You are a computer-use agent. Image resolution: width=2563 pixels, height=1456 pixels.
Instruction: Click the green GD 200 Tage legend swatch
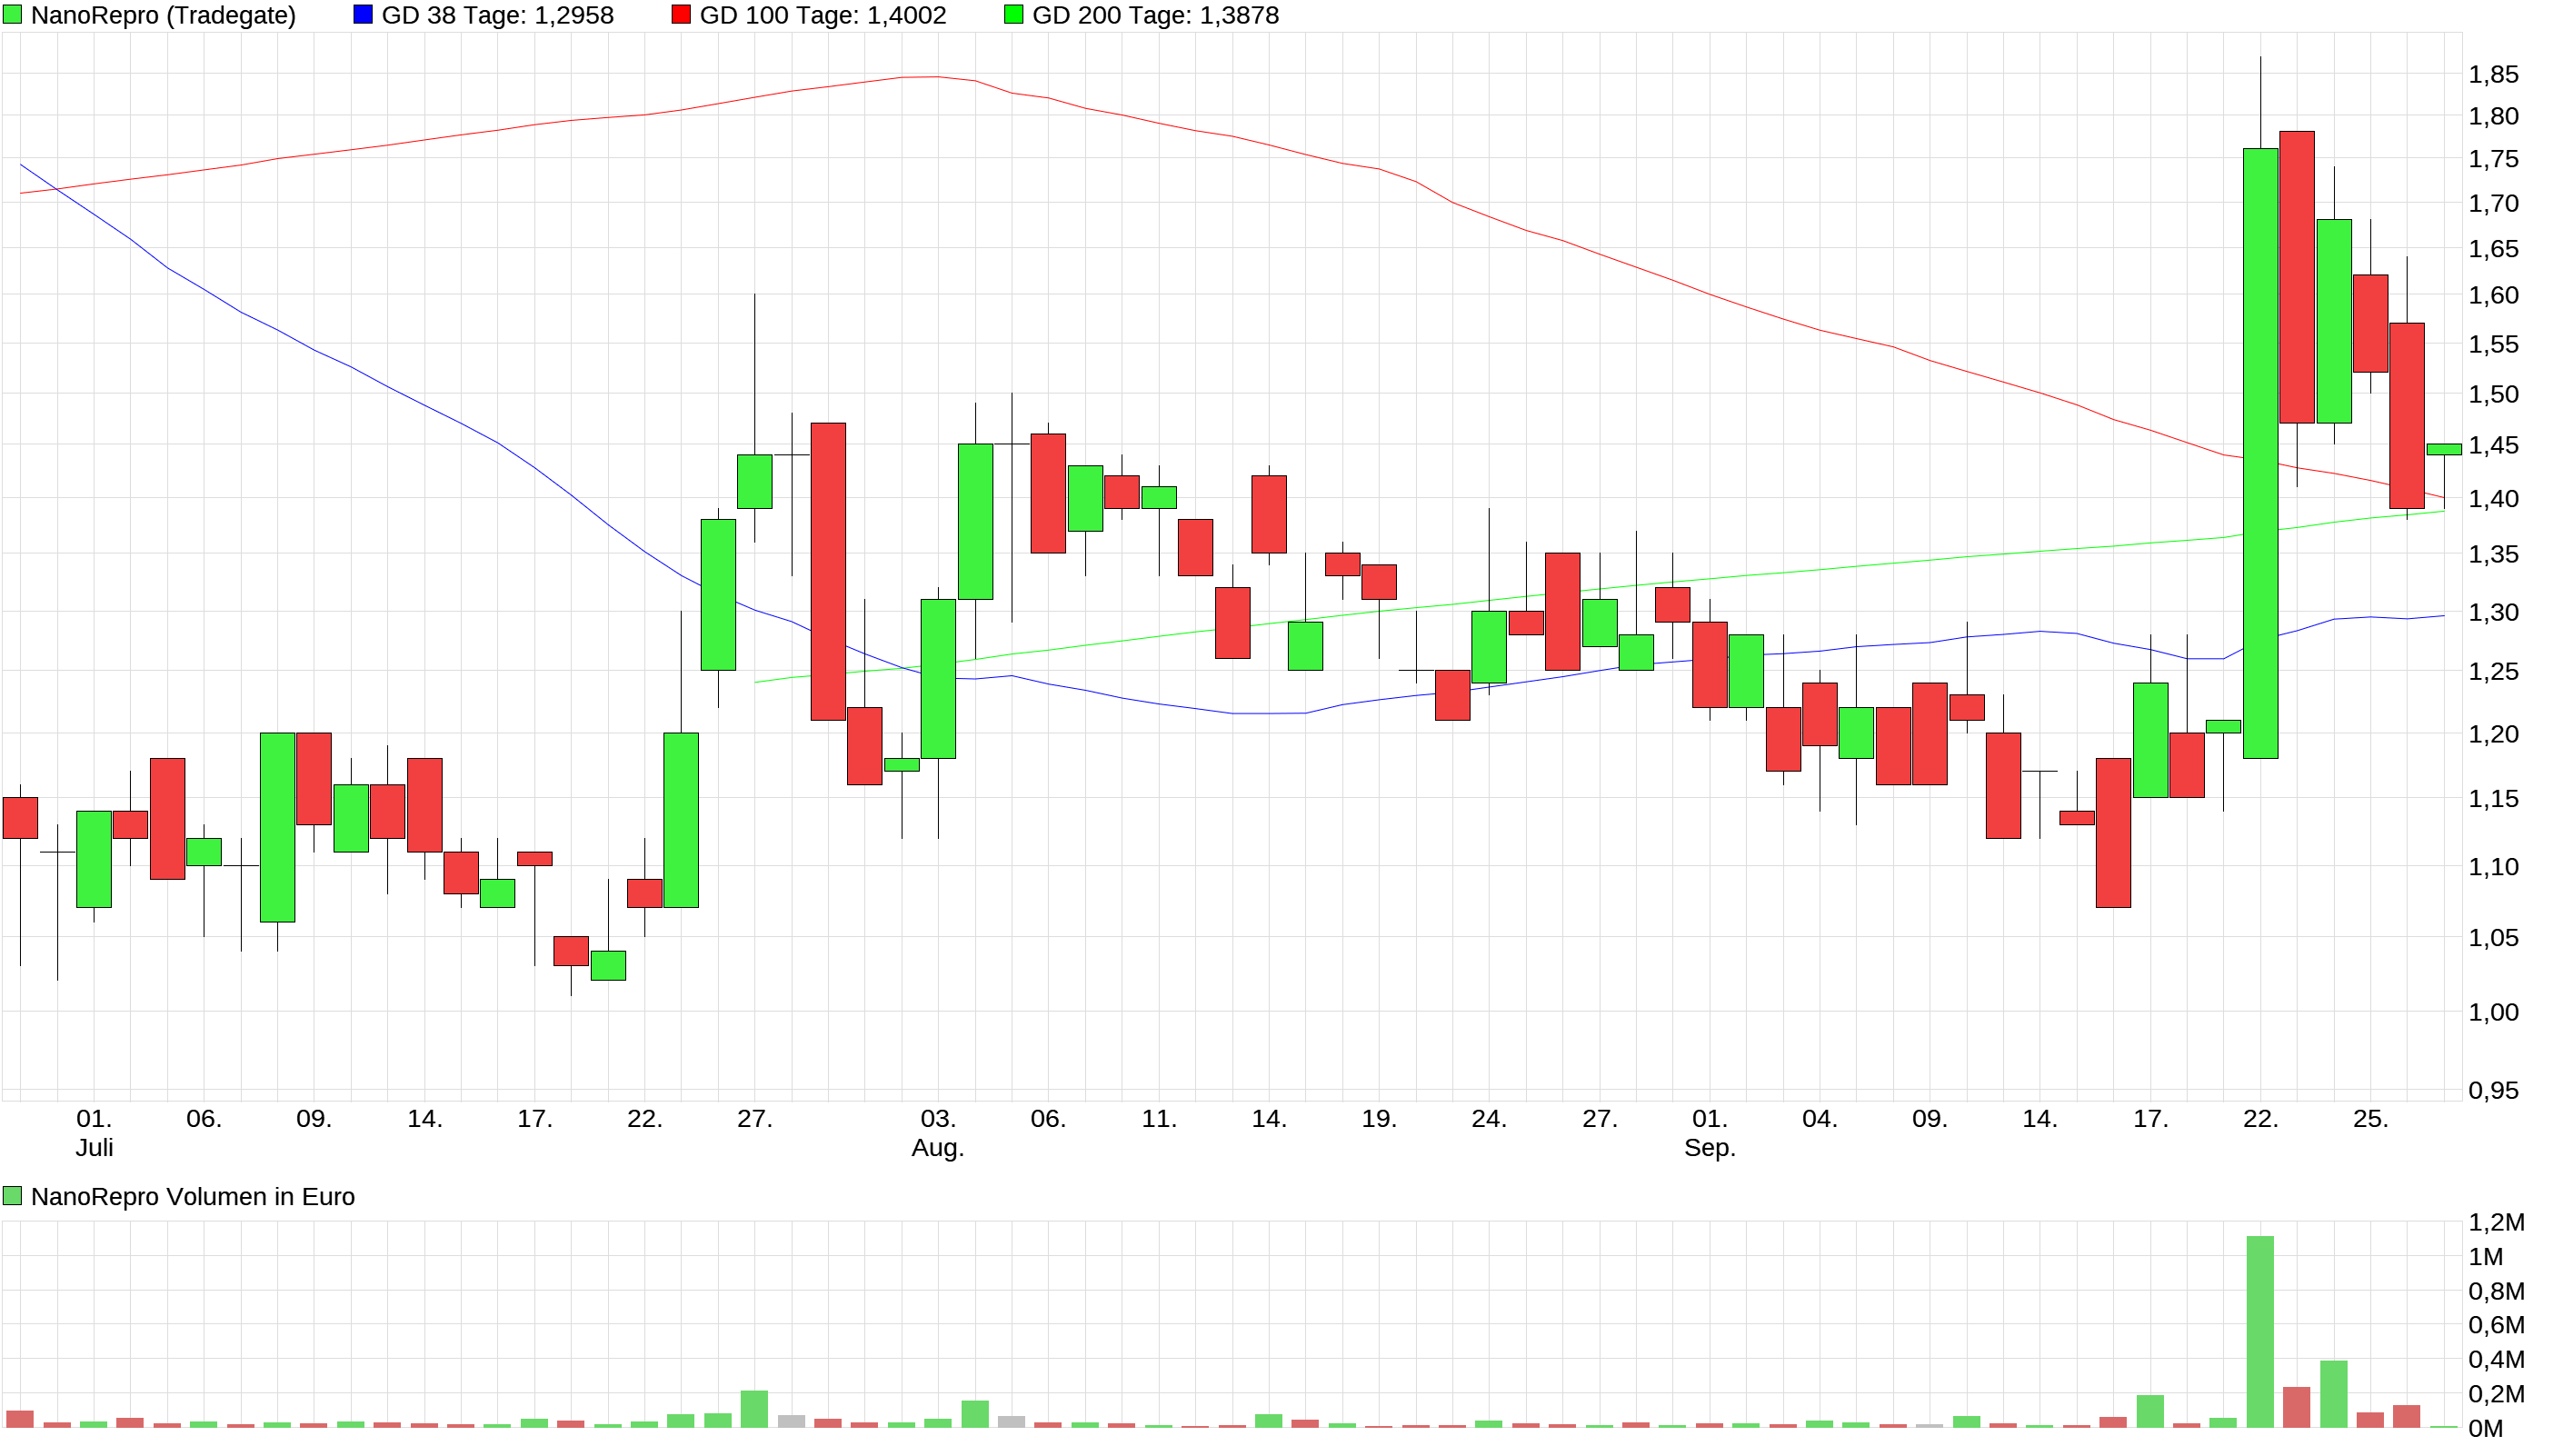1013,15
